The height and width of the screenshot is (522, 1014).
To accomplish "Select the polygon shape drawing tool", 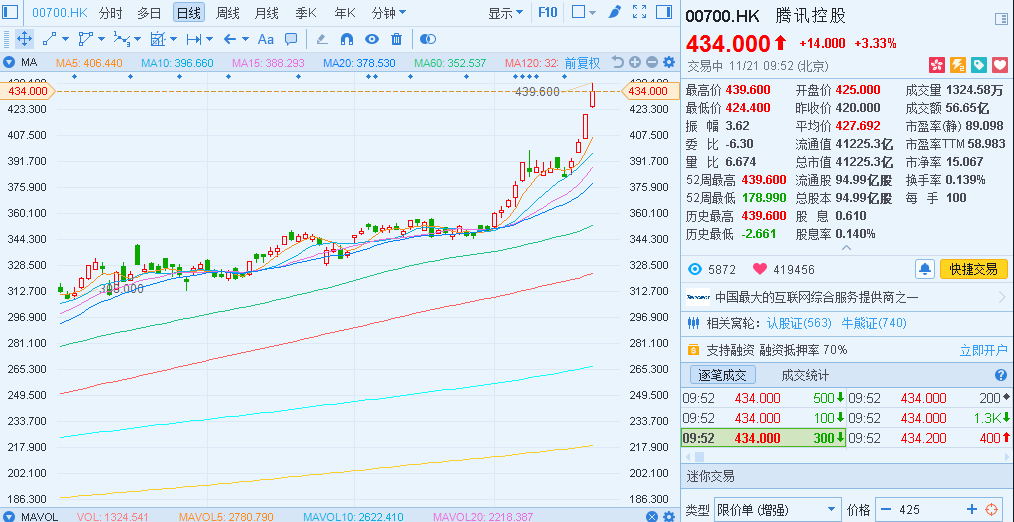I will coord(85,39).
